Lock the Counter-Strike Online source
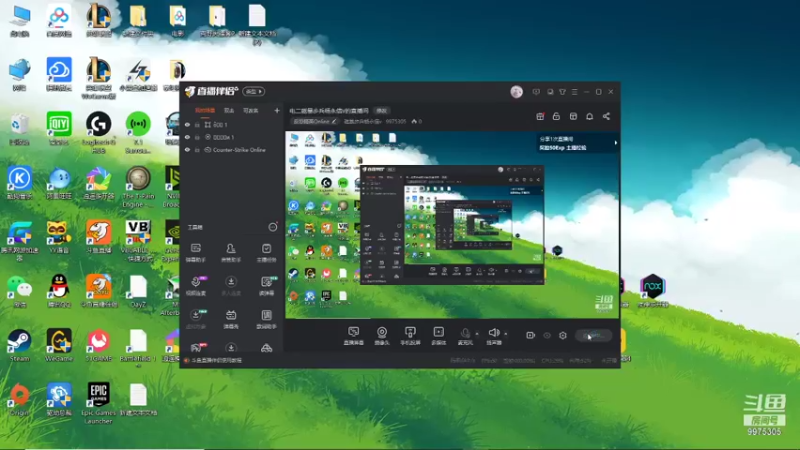Viewport: 800px width, 450px height. [x=197, y=150]
